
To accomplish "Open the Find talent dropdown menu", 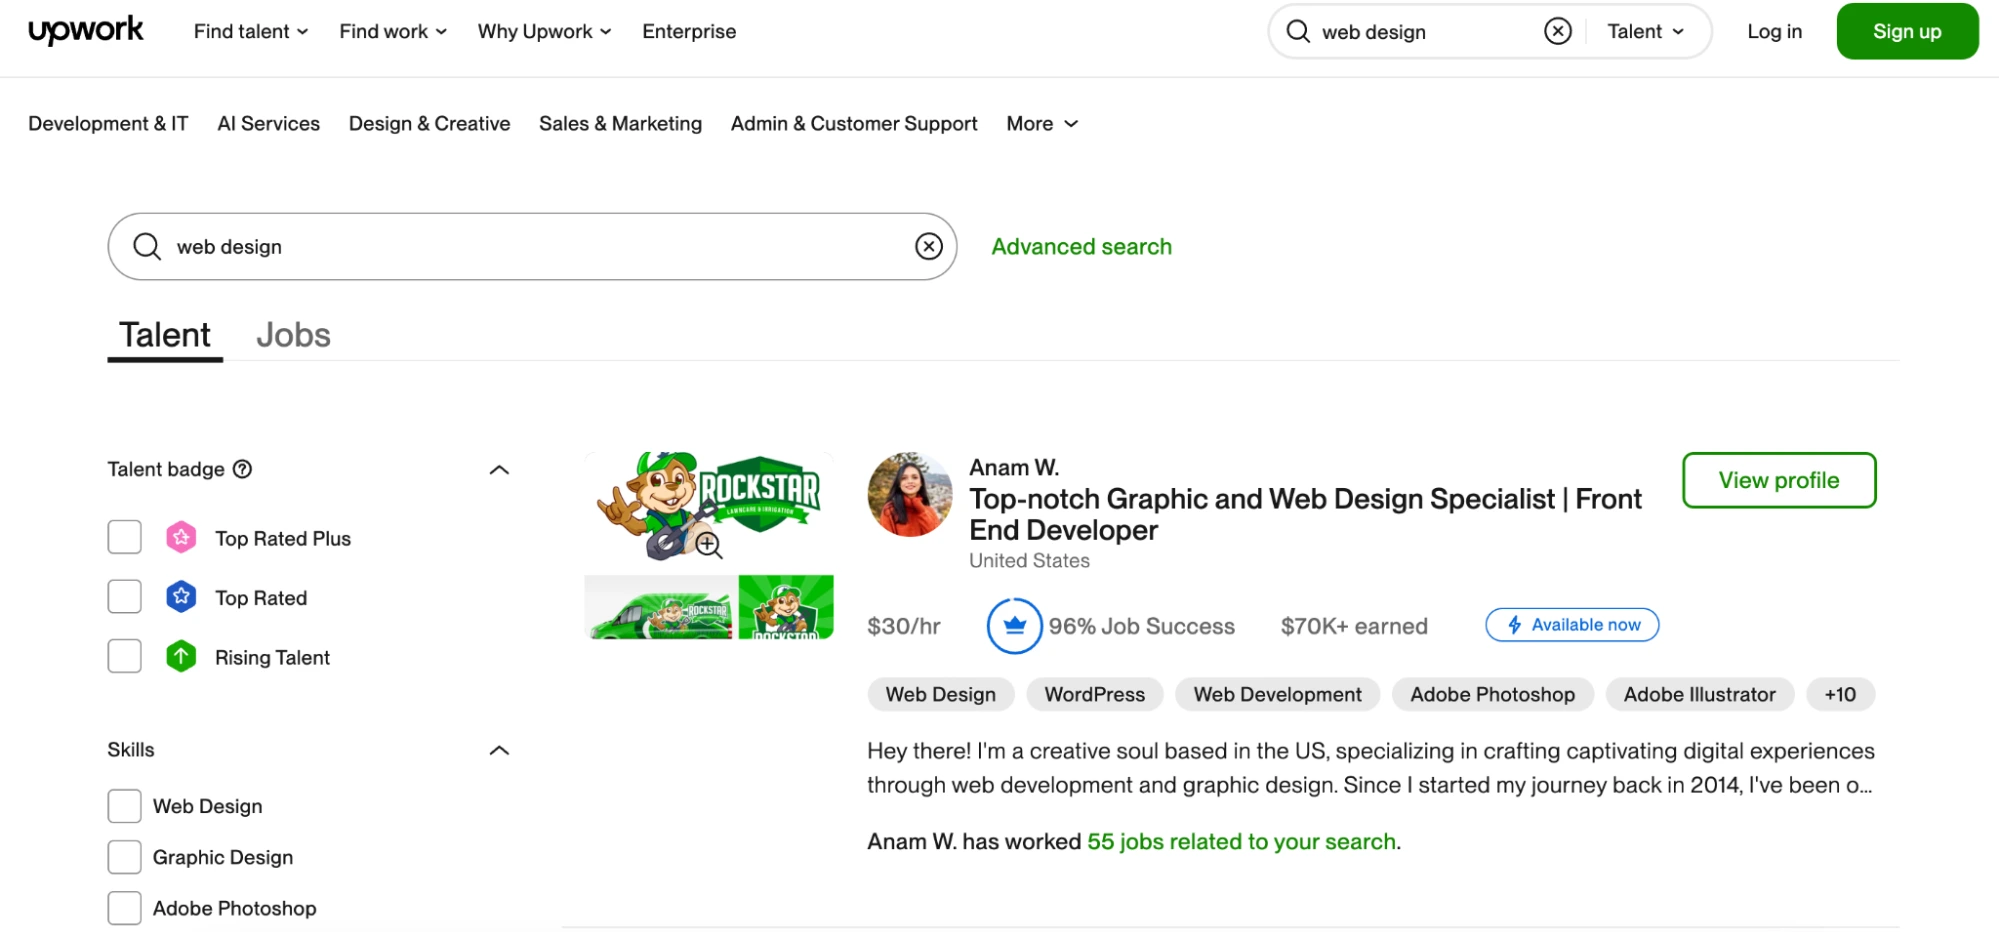I will point(251,31).
